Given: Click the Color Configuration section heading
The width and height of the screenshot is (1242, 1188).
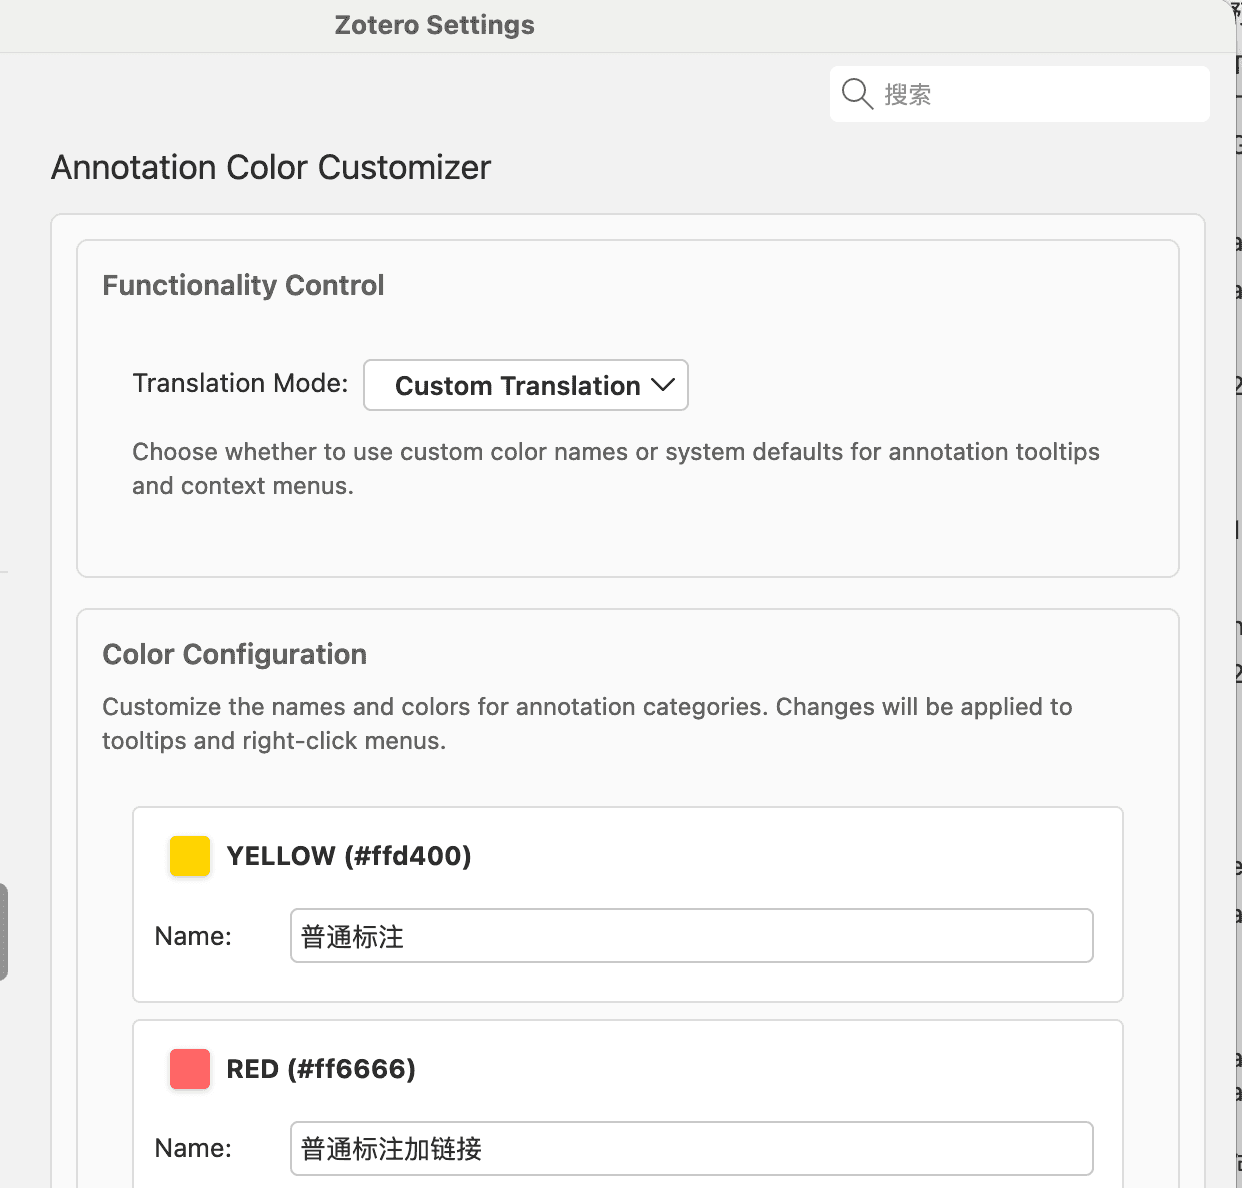Looking at the screenshot, I should [234, 654].
